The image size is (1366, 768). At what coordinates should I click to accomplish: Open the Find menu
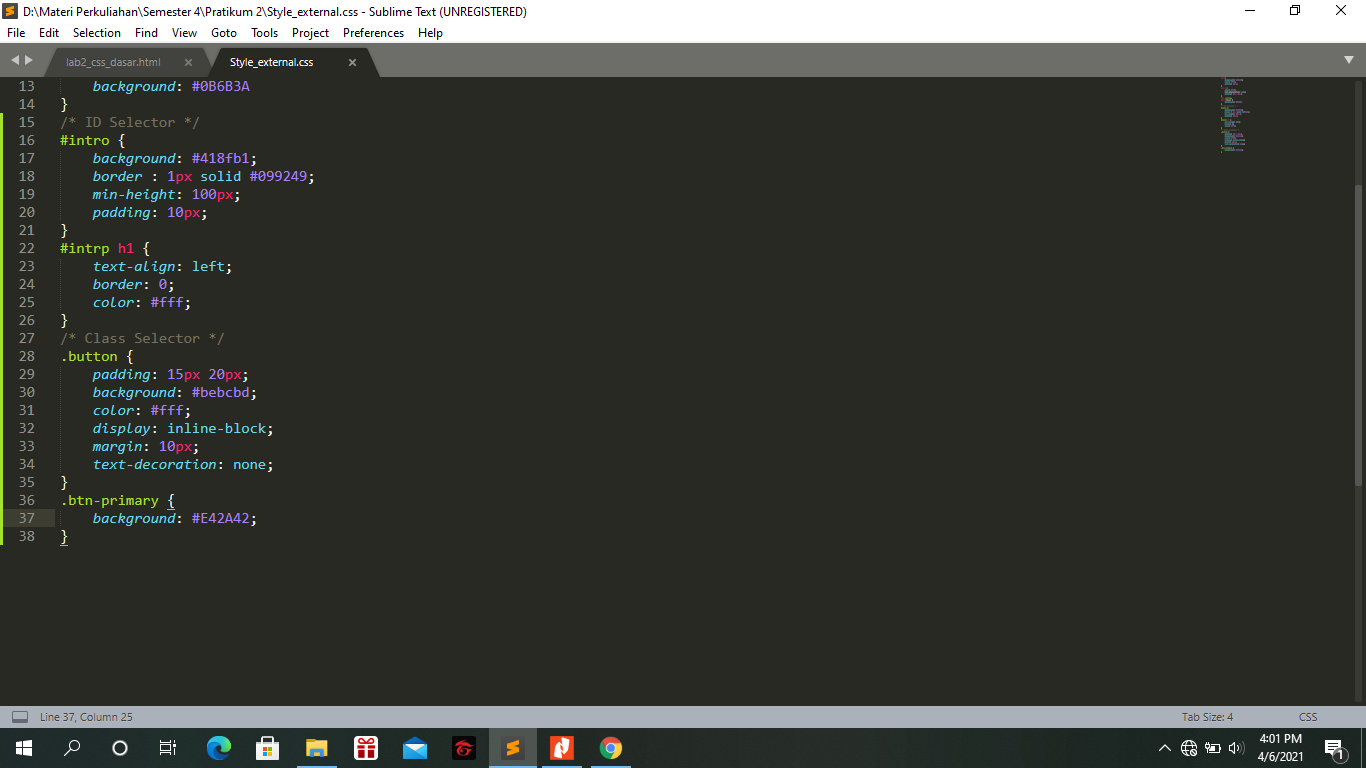(146, 33)
